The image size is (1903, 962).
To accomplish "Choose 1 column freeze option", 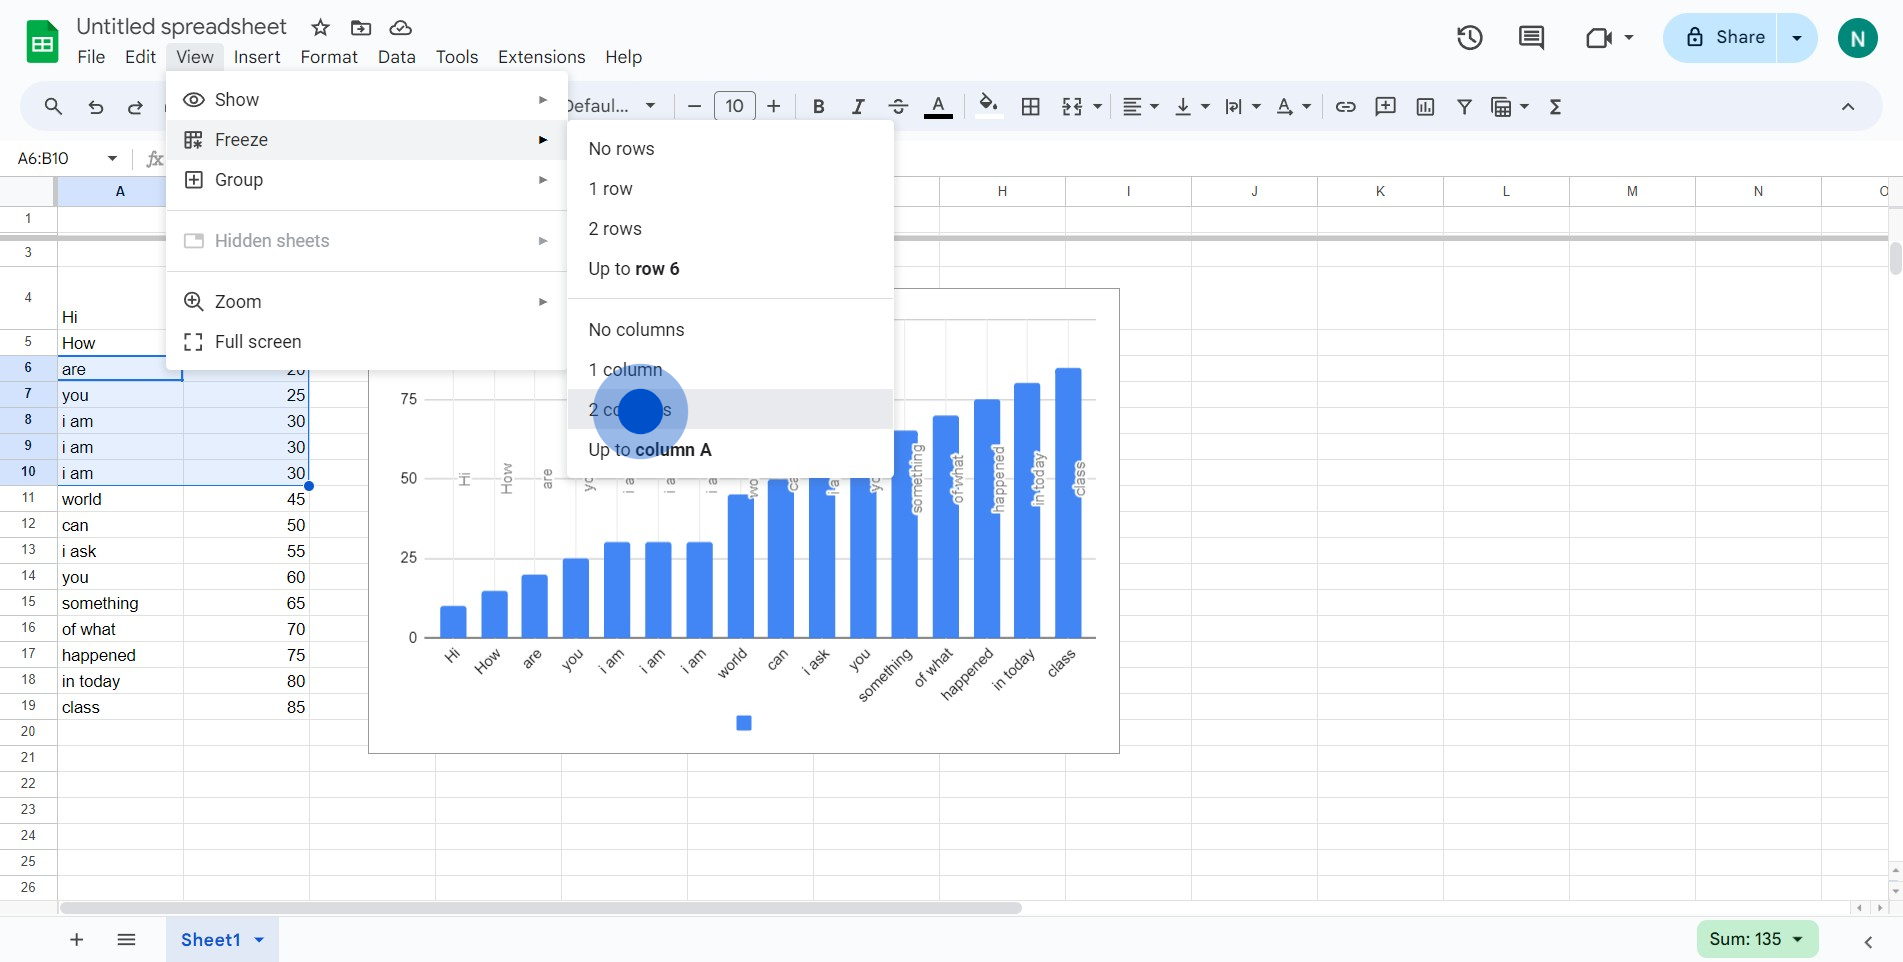I will (x=730, y=370).
